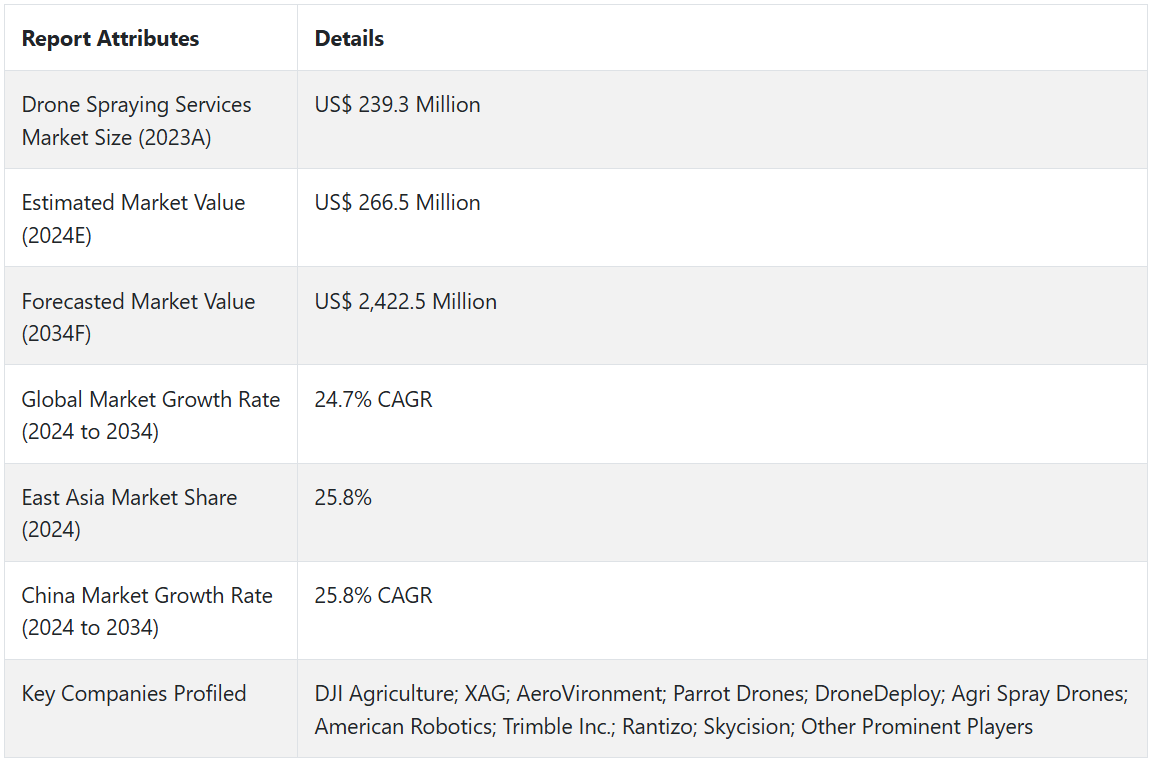Viewport: 1159px width, 770px height.
Task: Click the East Asia 25.8% share value
Action: click(x=343, y=498)
